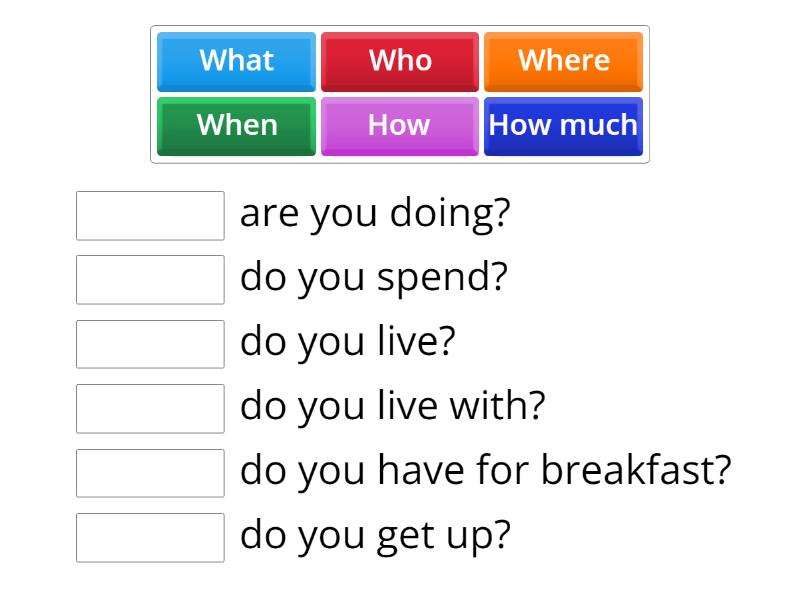Select the blue 'What' word tile

click(x=236, y=61)
